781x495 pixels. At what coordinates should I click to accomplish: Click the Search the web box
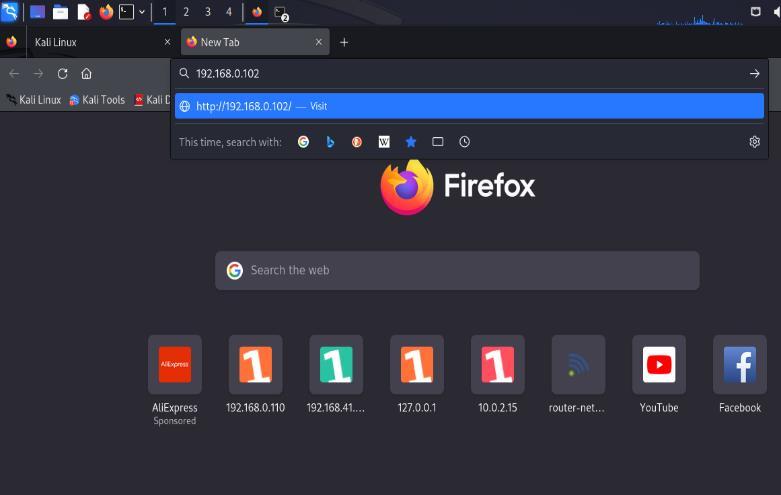(x=457, y=270)
